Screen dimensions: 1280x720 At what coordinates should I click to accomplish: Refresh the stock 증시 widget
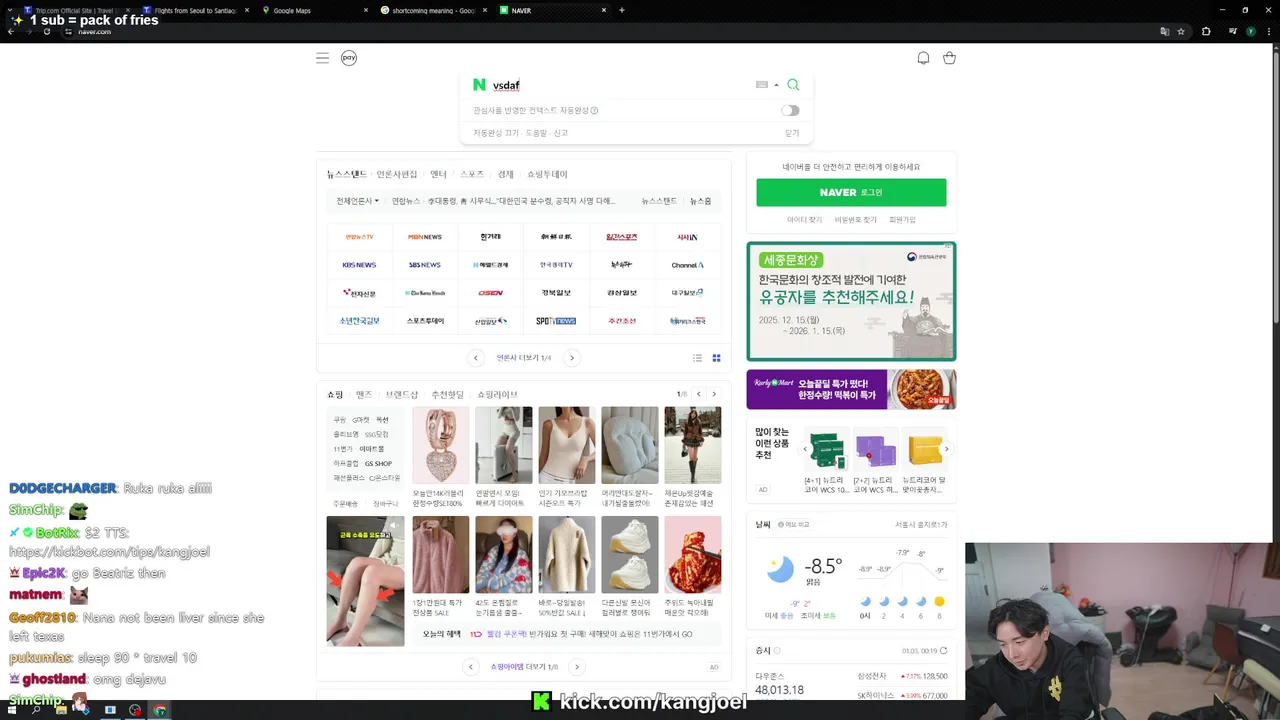pyautogui.click(x=943, y=651)
